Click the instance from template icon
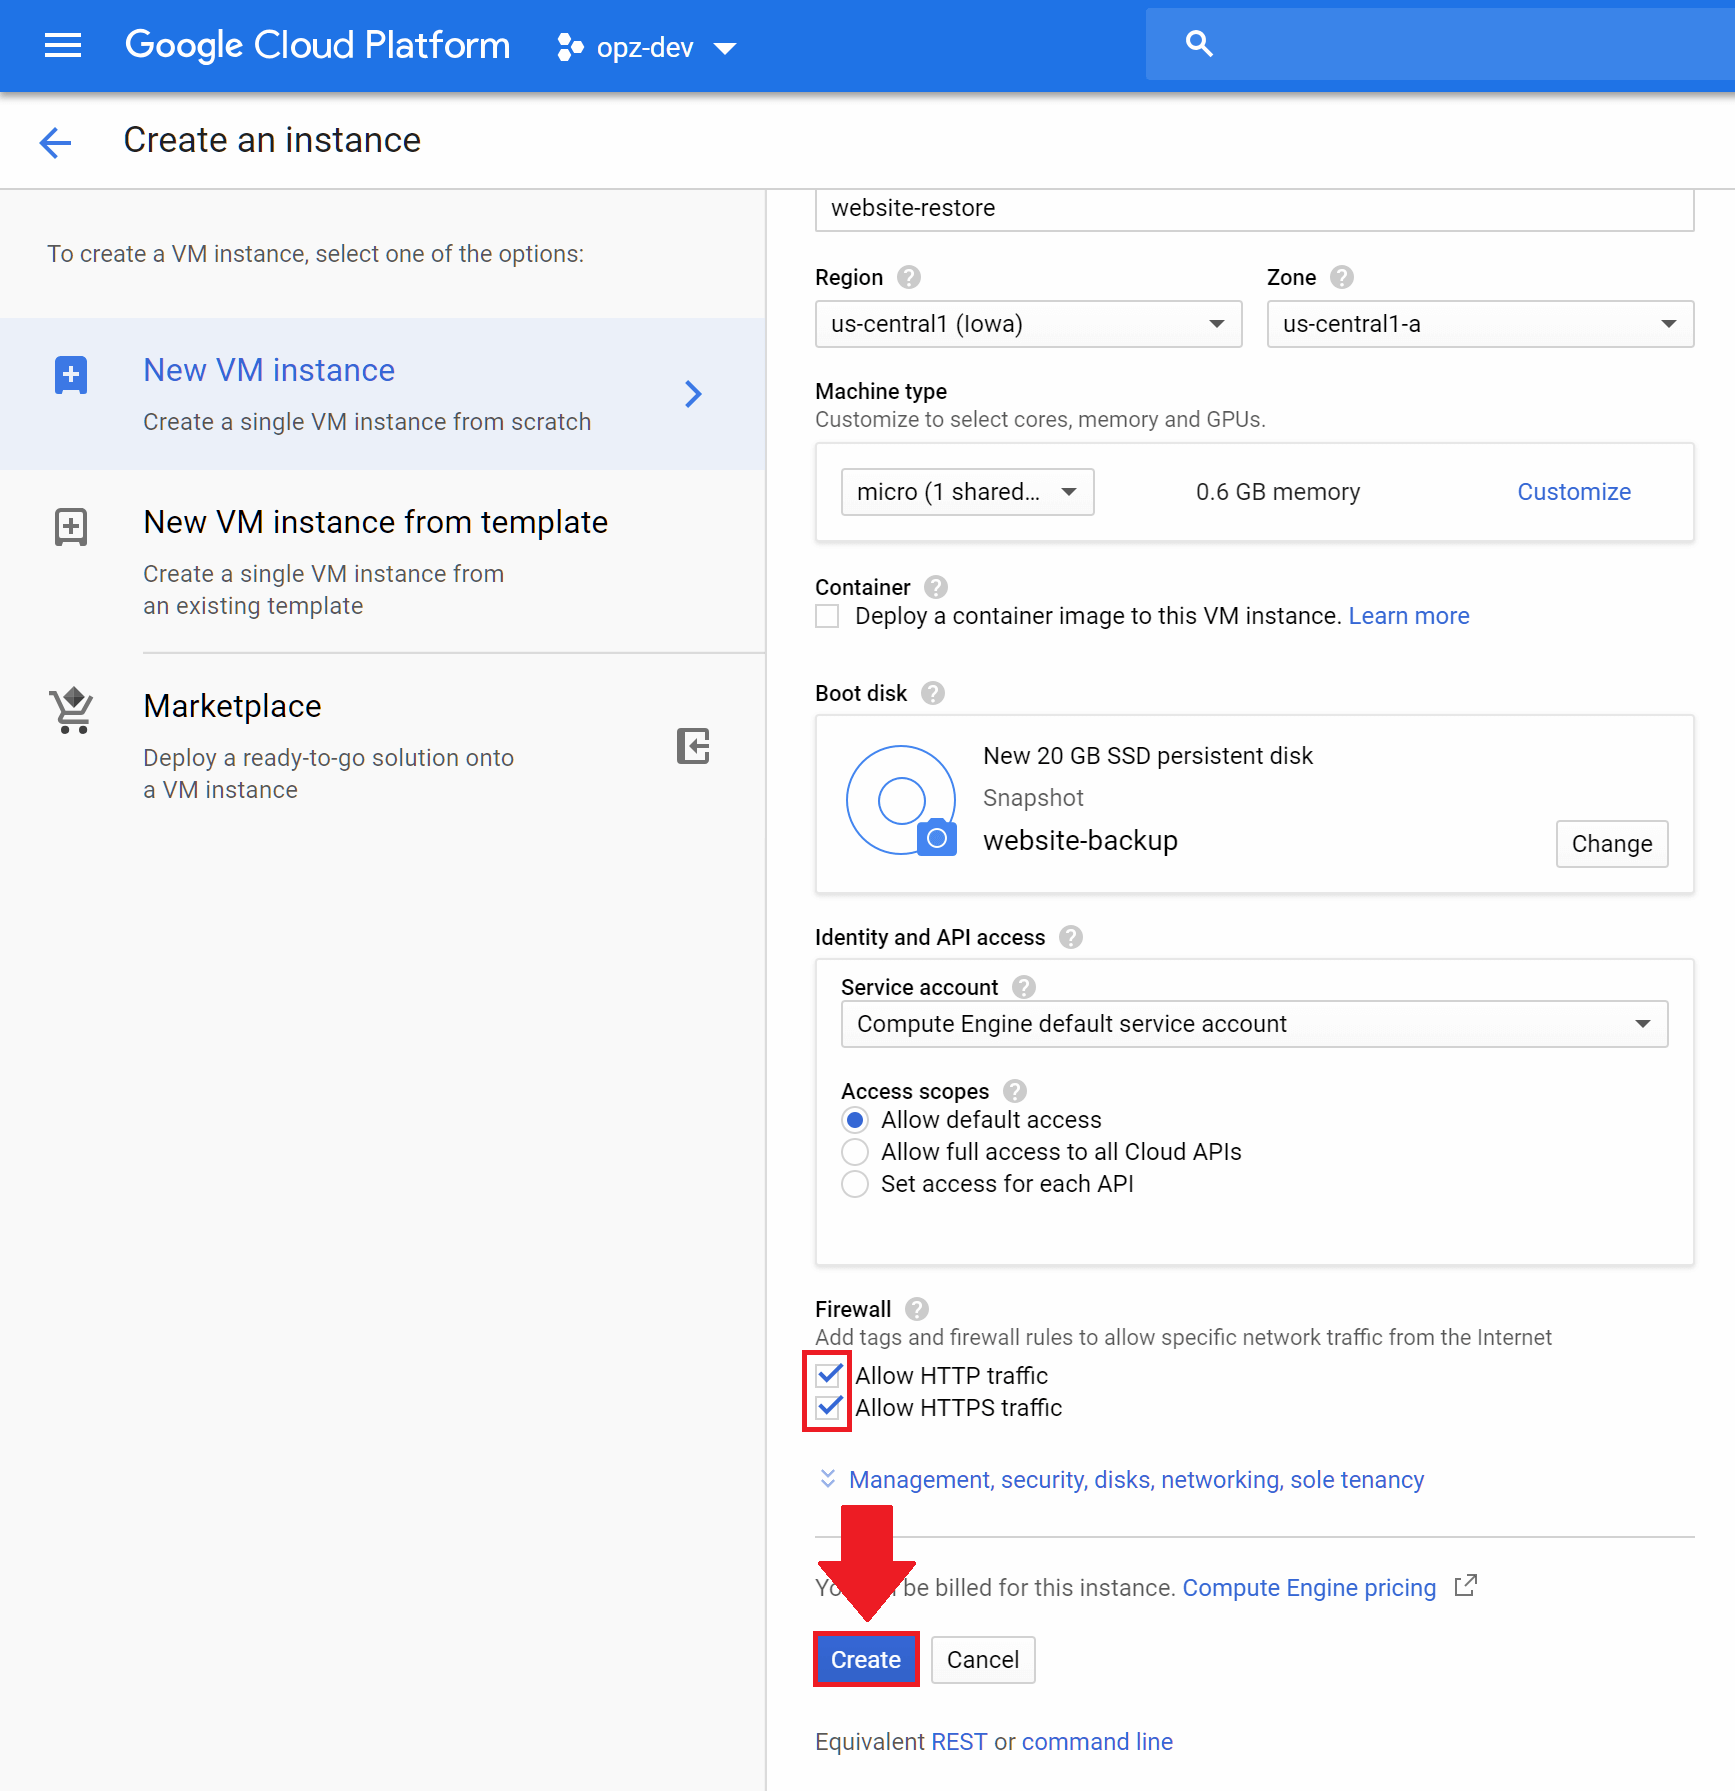The width and height of the screenshot is (1735, 1791). pyautogui.click(x=71, y=527)
